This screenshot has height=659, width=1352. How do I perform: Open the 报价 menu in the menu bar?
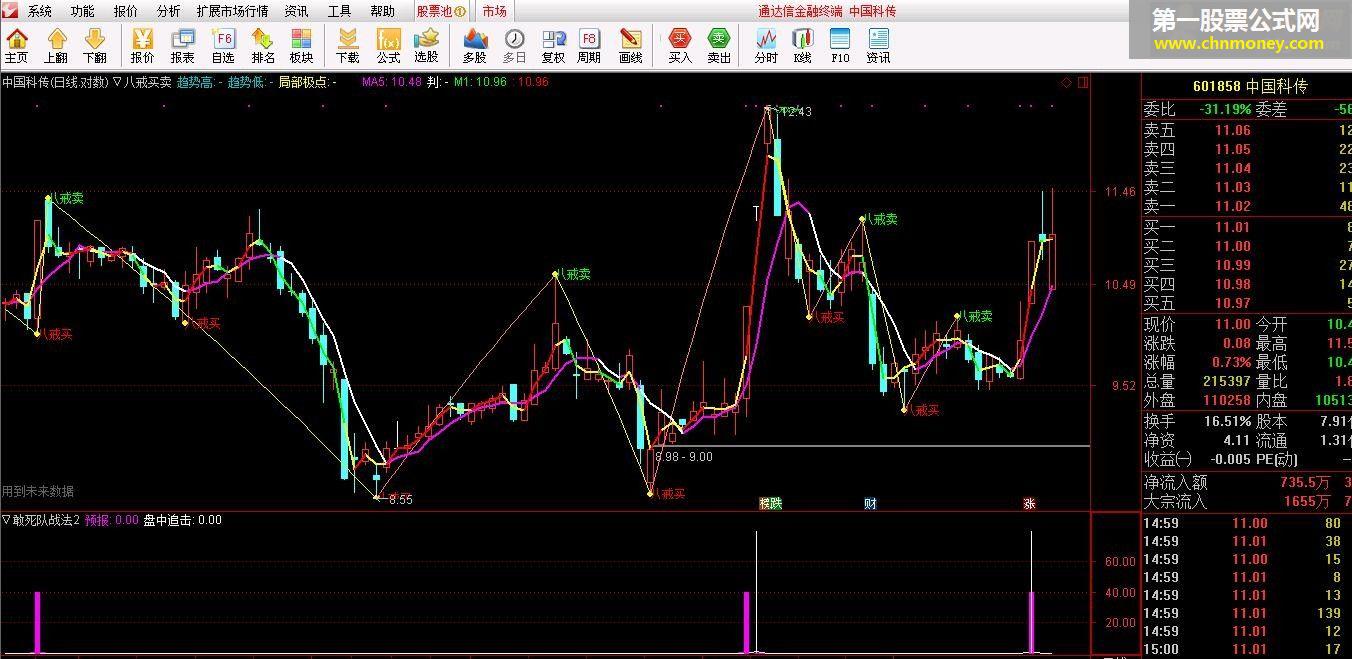click(126, 11)
